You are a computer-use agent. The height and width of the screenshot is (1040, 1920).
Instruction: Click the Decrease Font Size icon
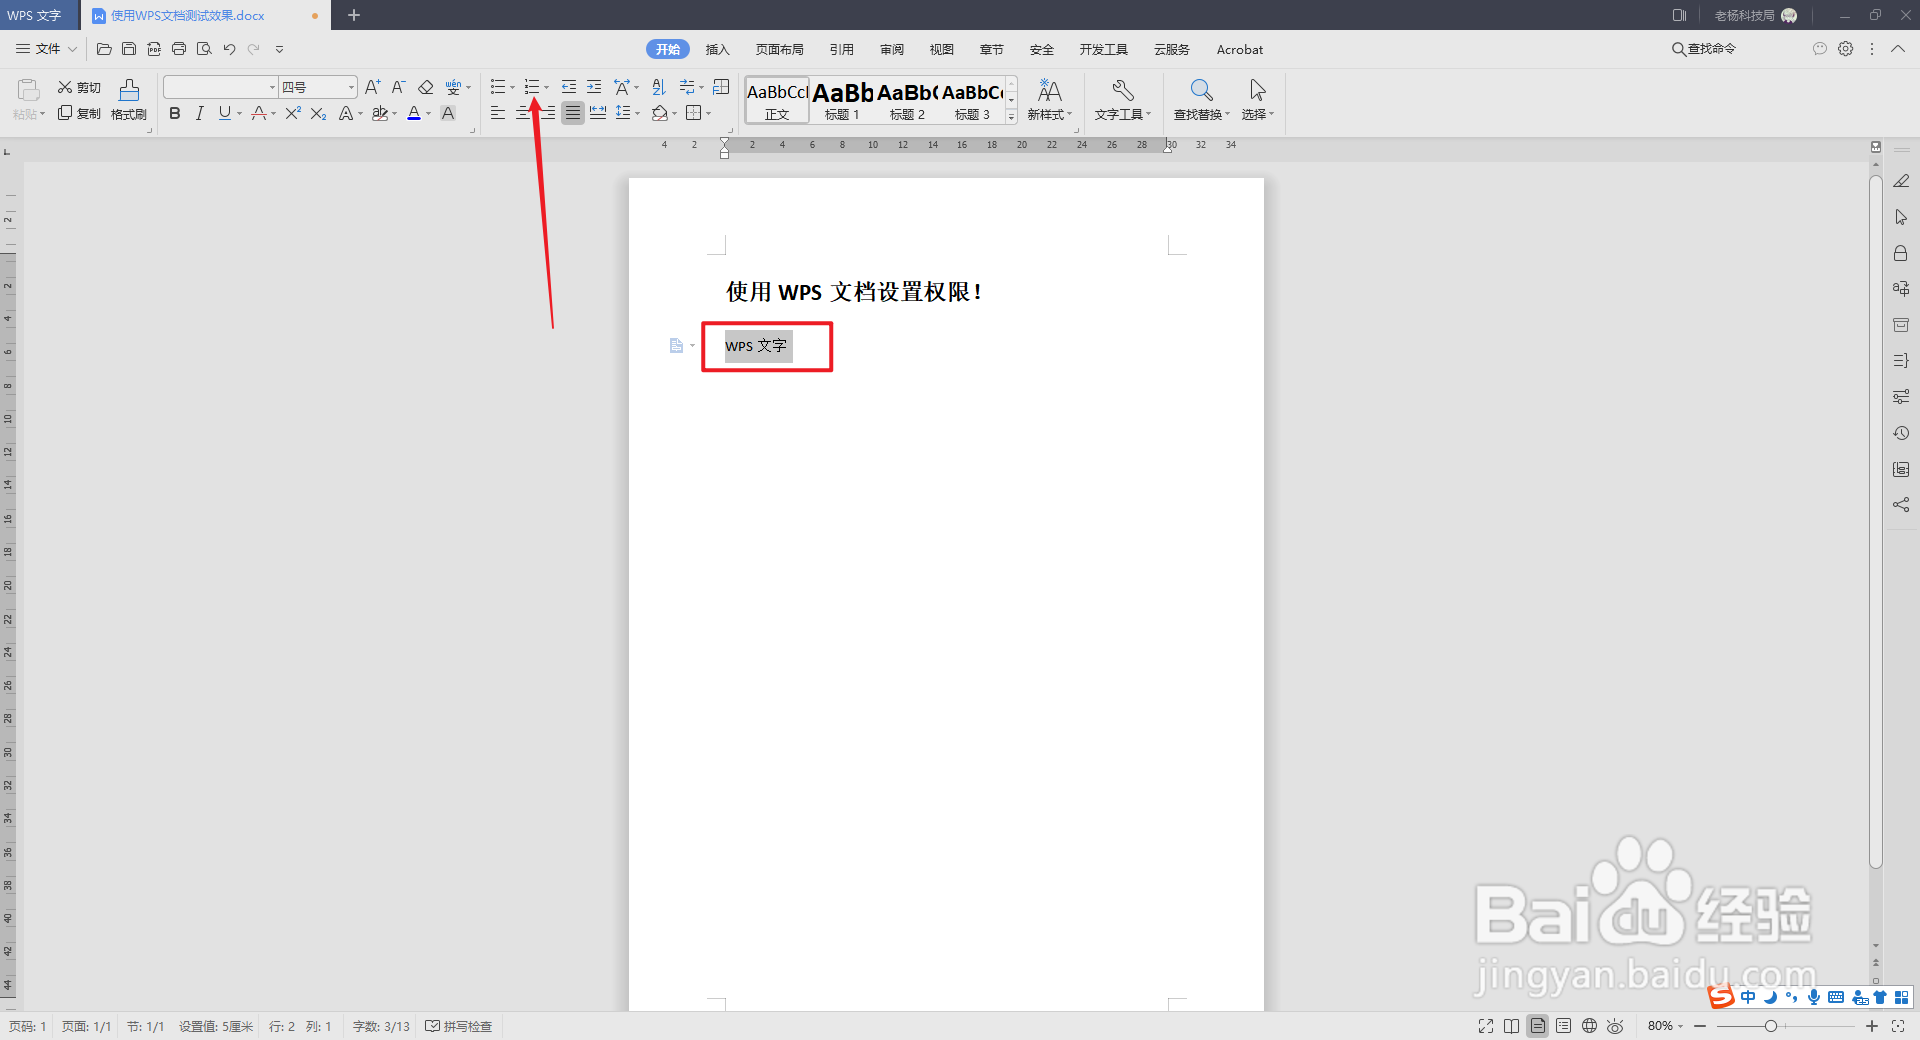click(x=398, y=87)
